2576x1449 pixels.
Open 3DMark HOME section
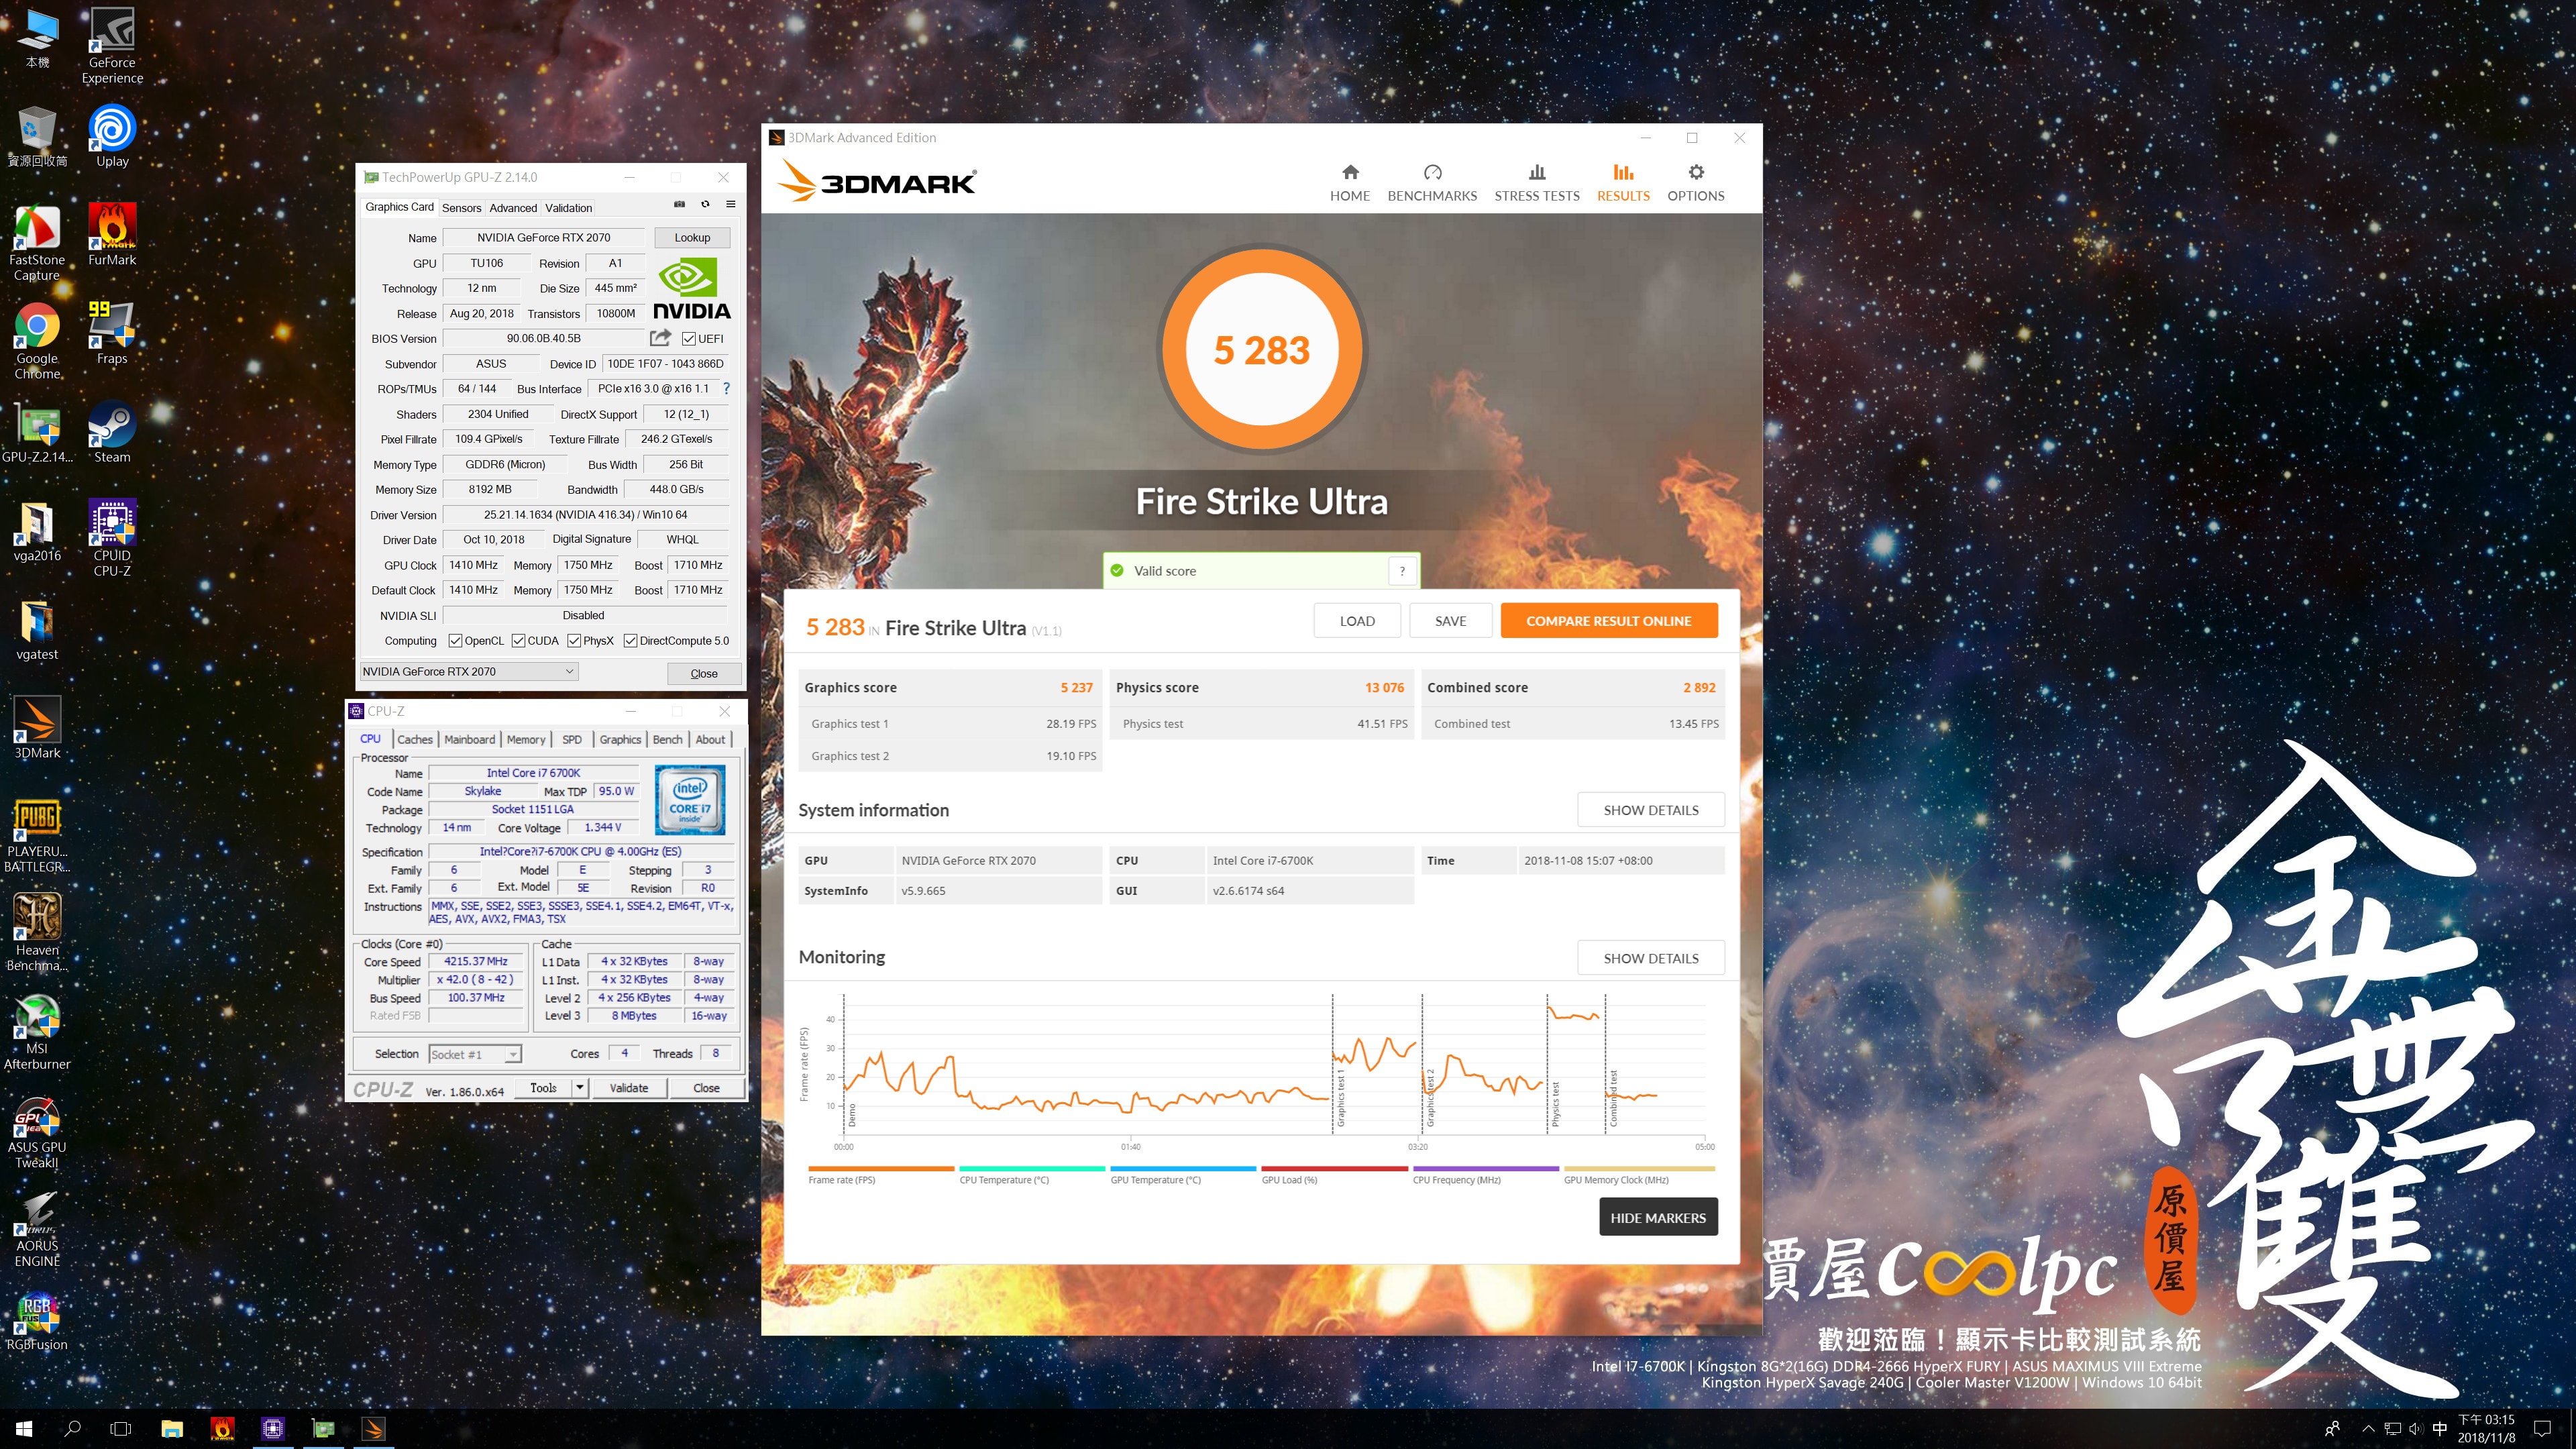(x=1350, y=183)
